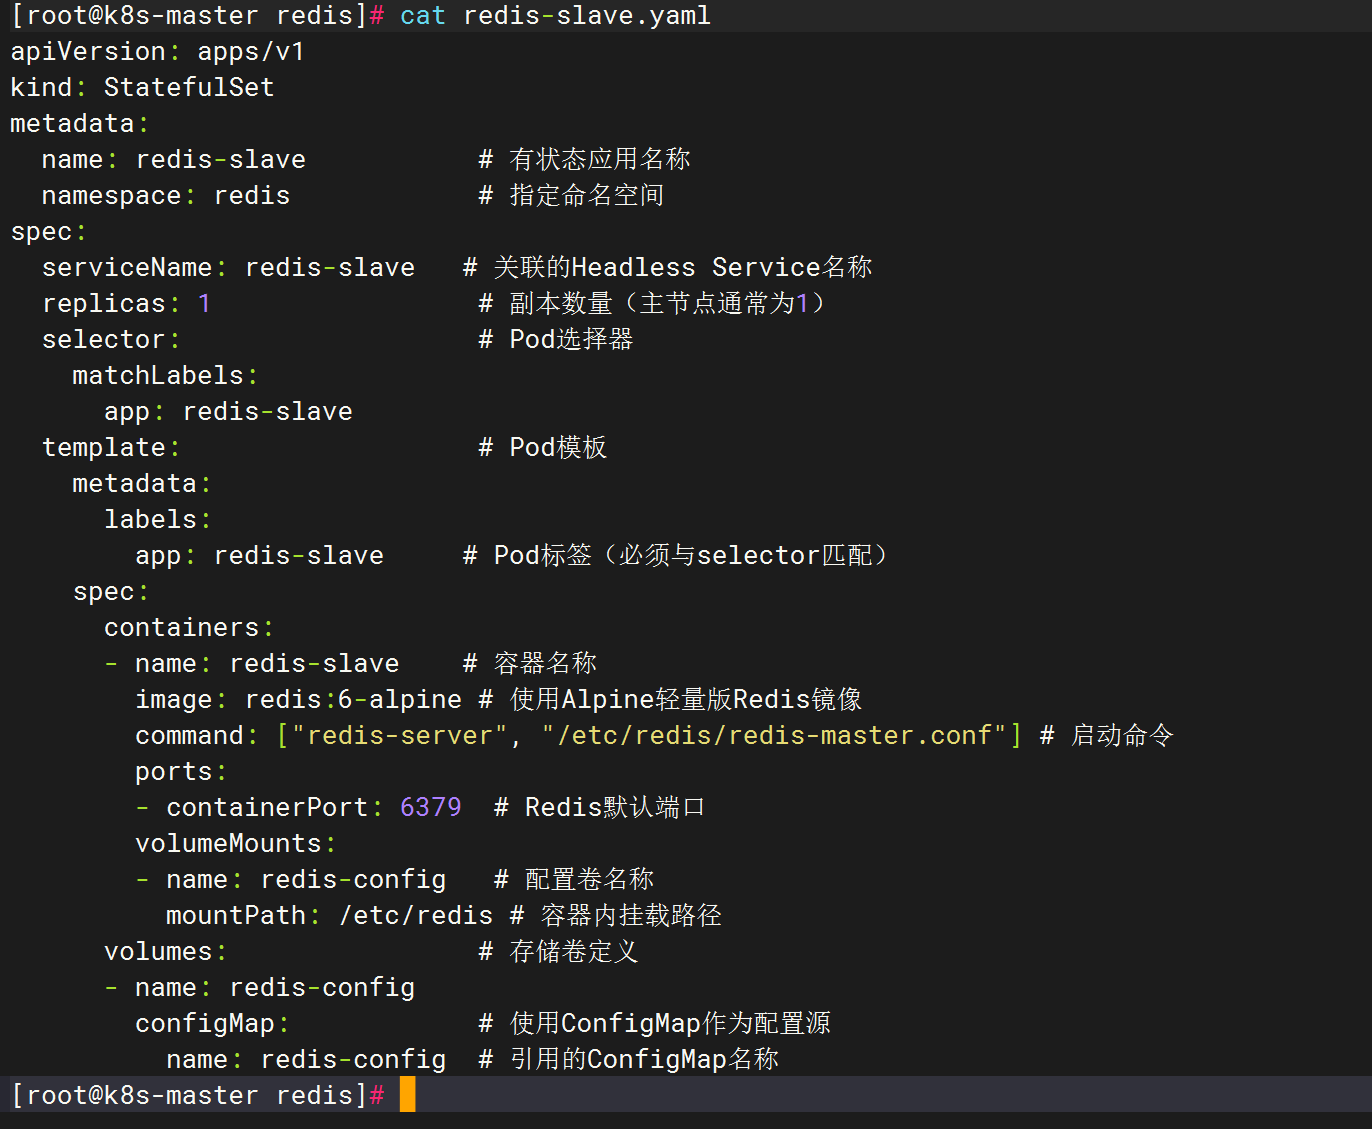Click the comment 'Redis默认端口'
The width and height of the screenshot is (1372, 1129).
click(x=615, y=808)
